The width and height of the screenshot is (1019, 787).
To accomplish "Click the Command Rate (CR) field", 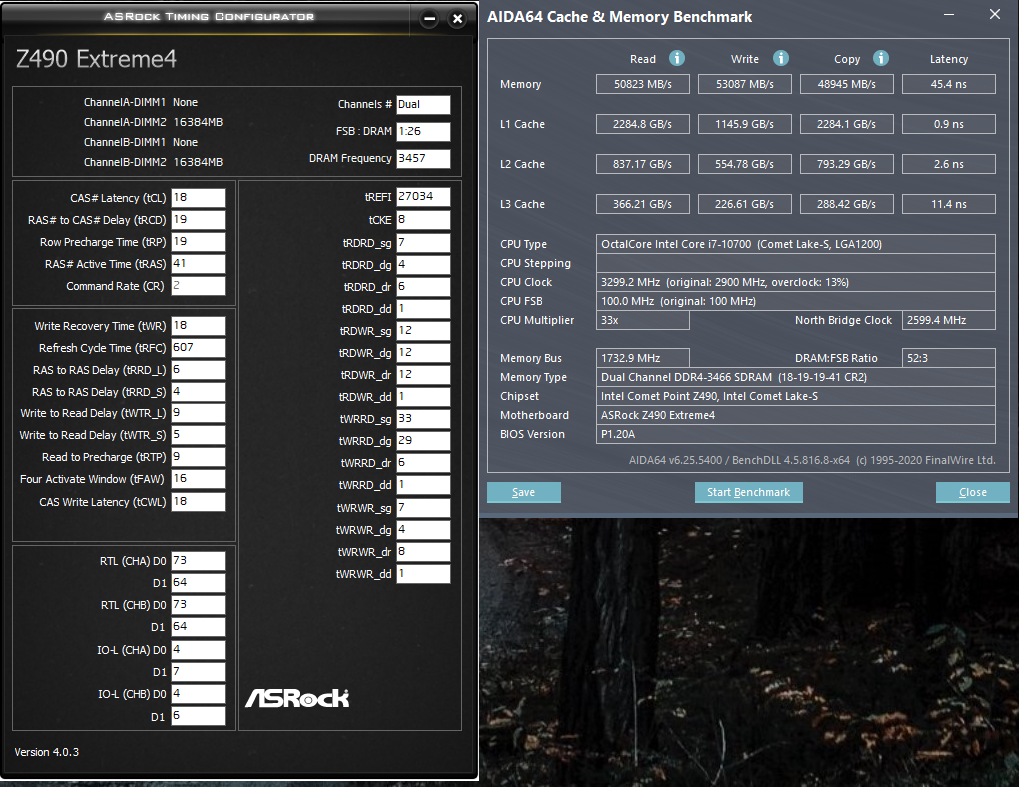I will click(198, 286).
